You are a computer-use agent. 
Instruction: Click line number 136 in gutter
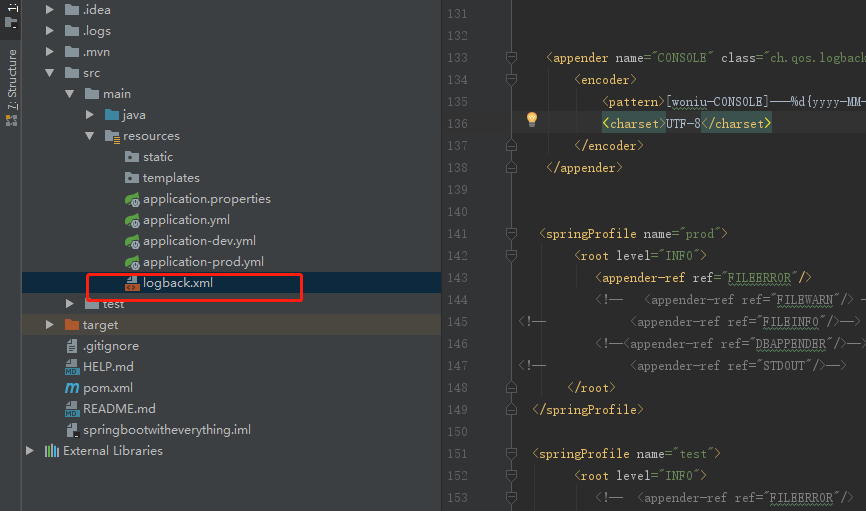coord(457,124)
